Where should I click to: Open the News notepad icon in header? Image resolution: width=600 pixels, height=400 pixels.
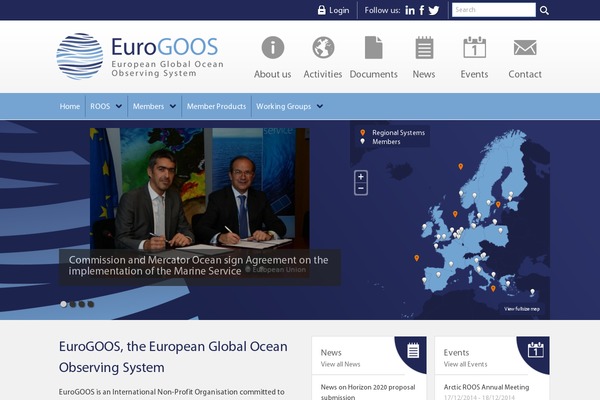coord(424,47)
